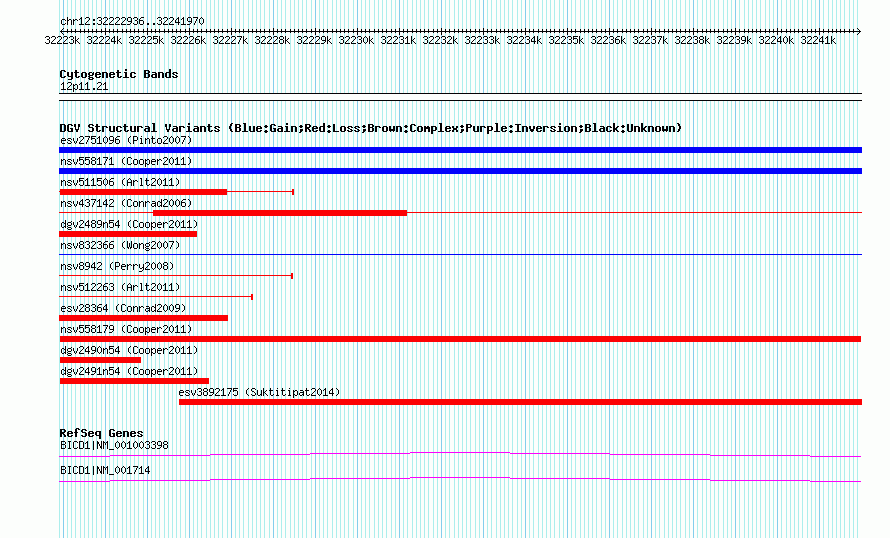The width and height of the screenshot is (890, 538).
Task: Select the 32230k ruler tick label
Action: (356, 40)
